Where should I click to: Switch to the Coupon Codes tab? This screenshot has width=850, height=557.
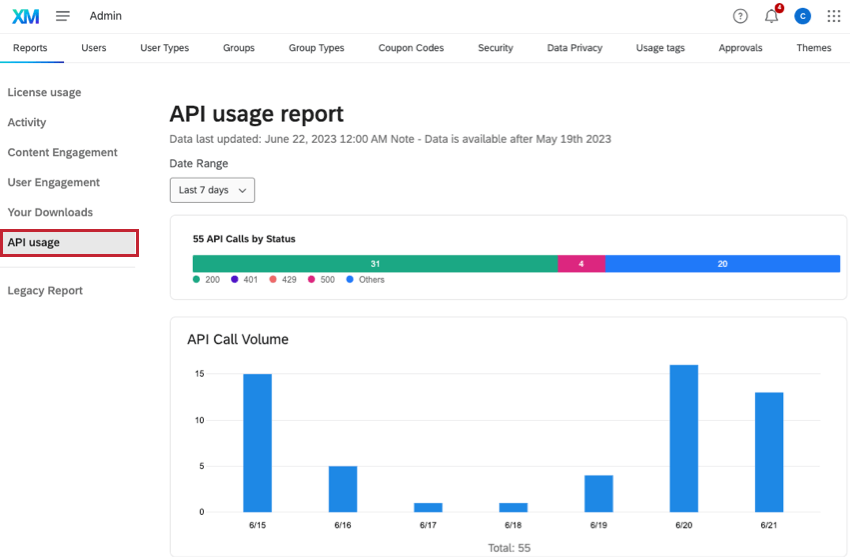click(411, 48)
